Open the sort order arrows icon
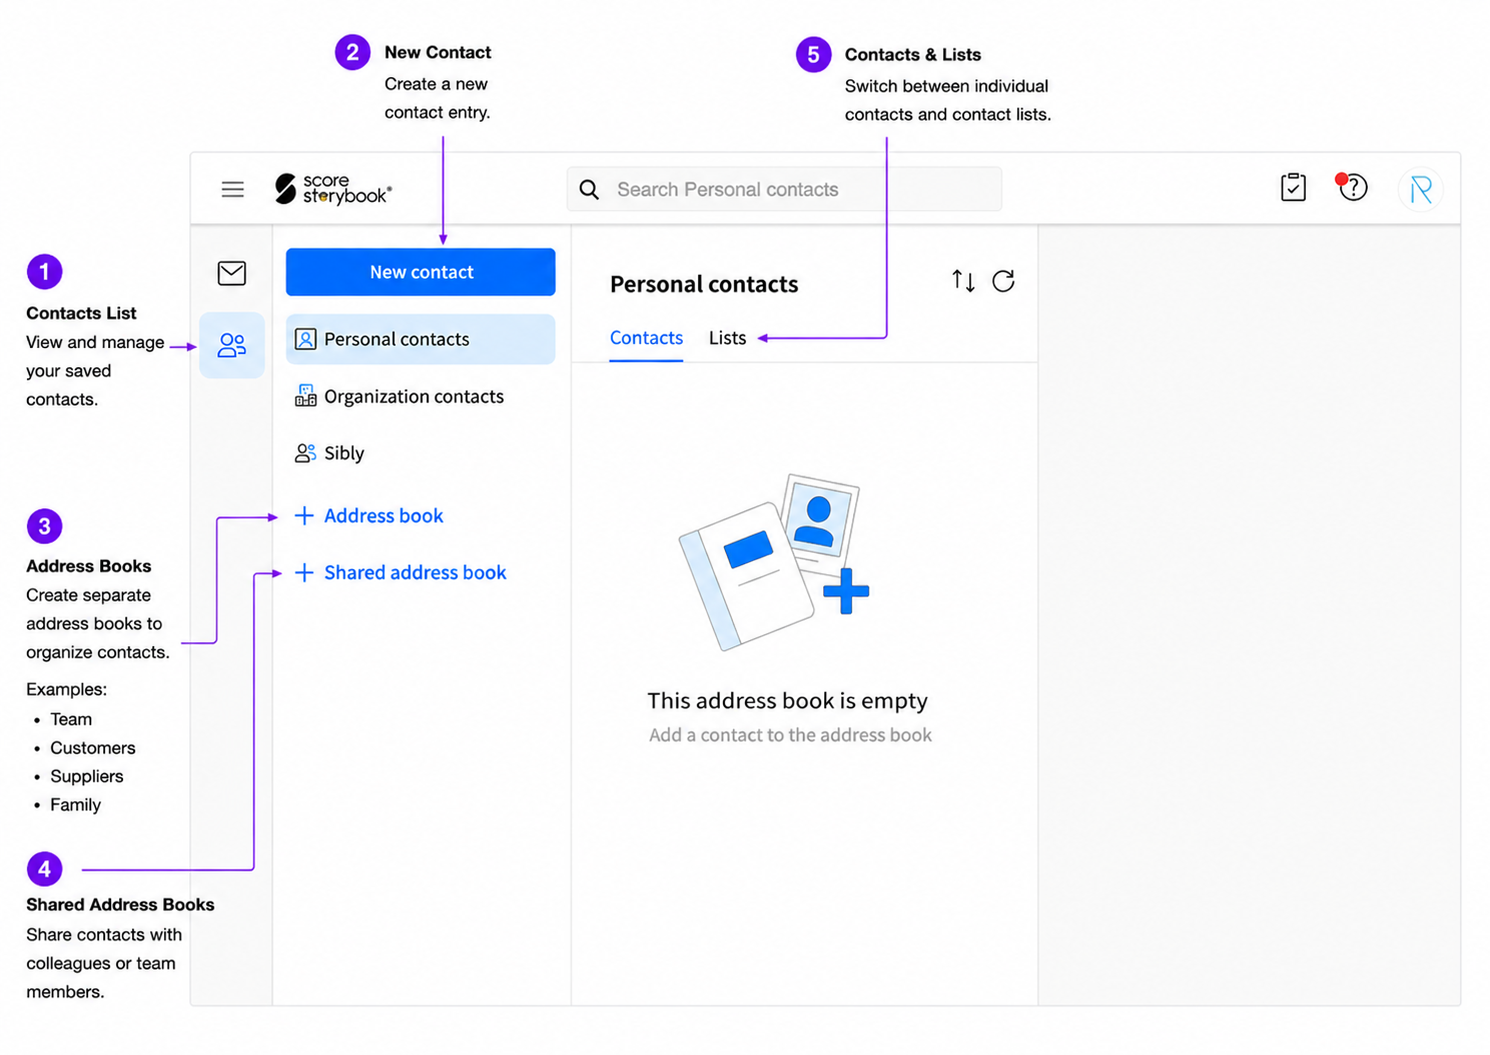The image size is (1490, 1055). [963, 281]
